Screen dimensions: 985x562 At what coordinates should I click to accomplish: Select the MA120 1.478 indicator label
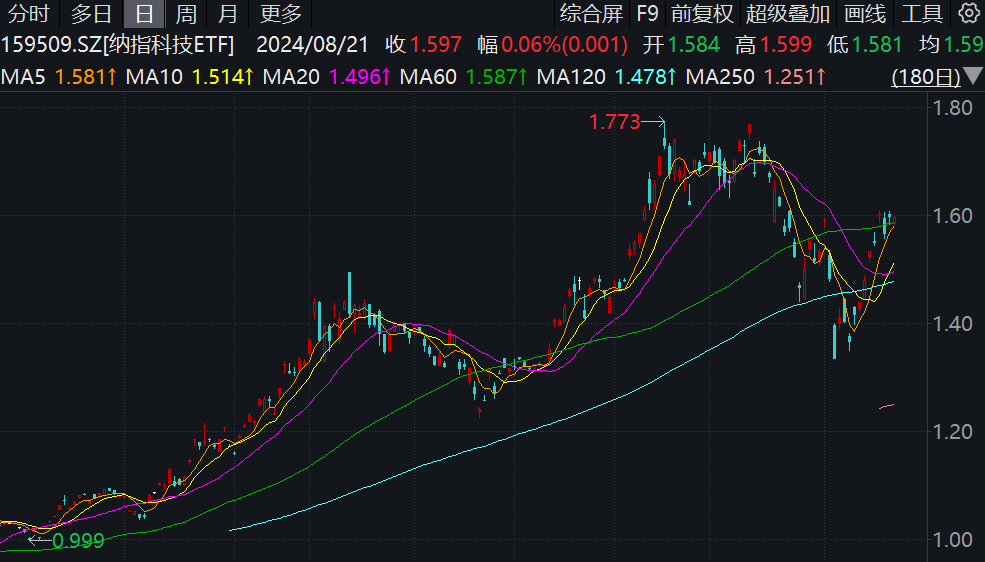click(x=607, y=77)
